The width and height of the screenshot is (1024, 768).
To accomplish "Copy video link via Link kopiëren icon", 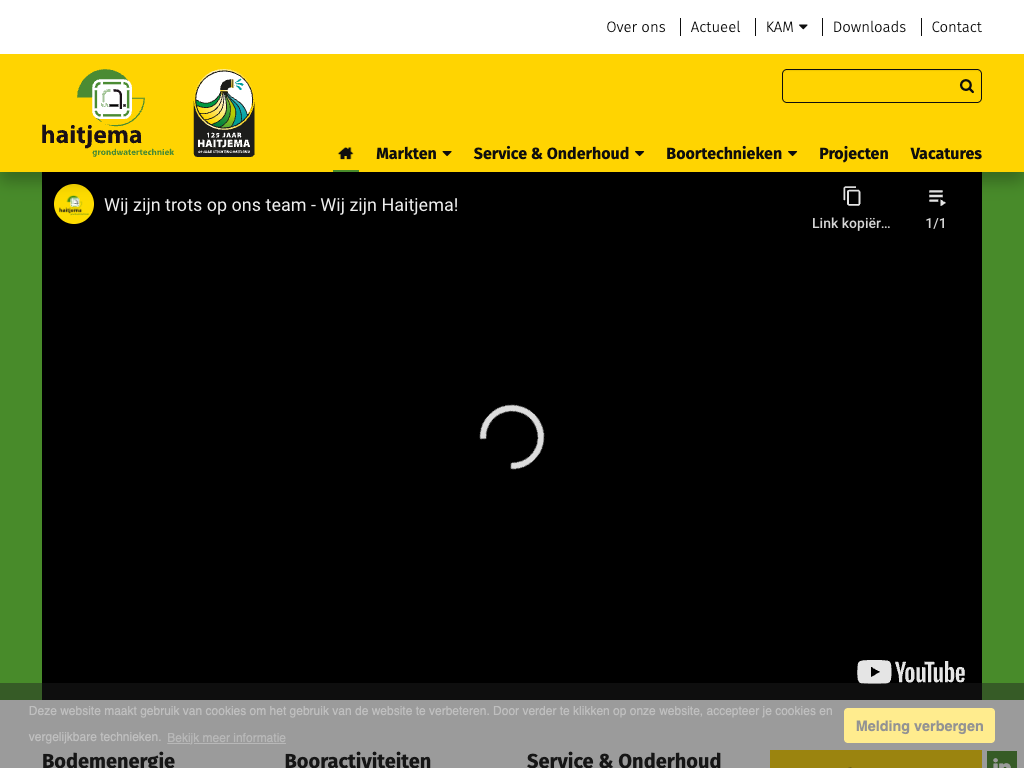I will pyautogui.click(x=851, y=197).
